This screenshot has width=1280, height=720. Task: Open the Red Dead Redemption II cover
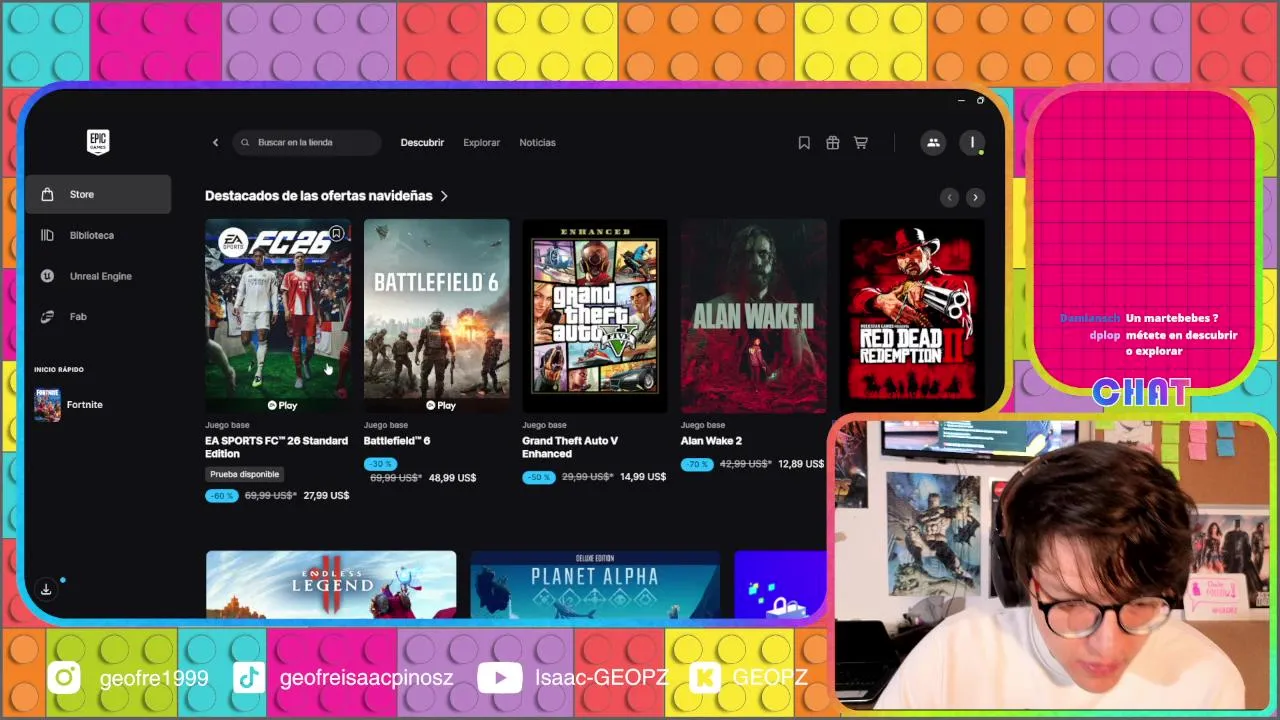click(x=912, y=316)
